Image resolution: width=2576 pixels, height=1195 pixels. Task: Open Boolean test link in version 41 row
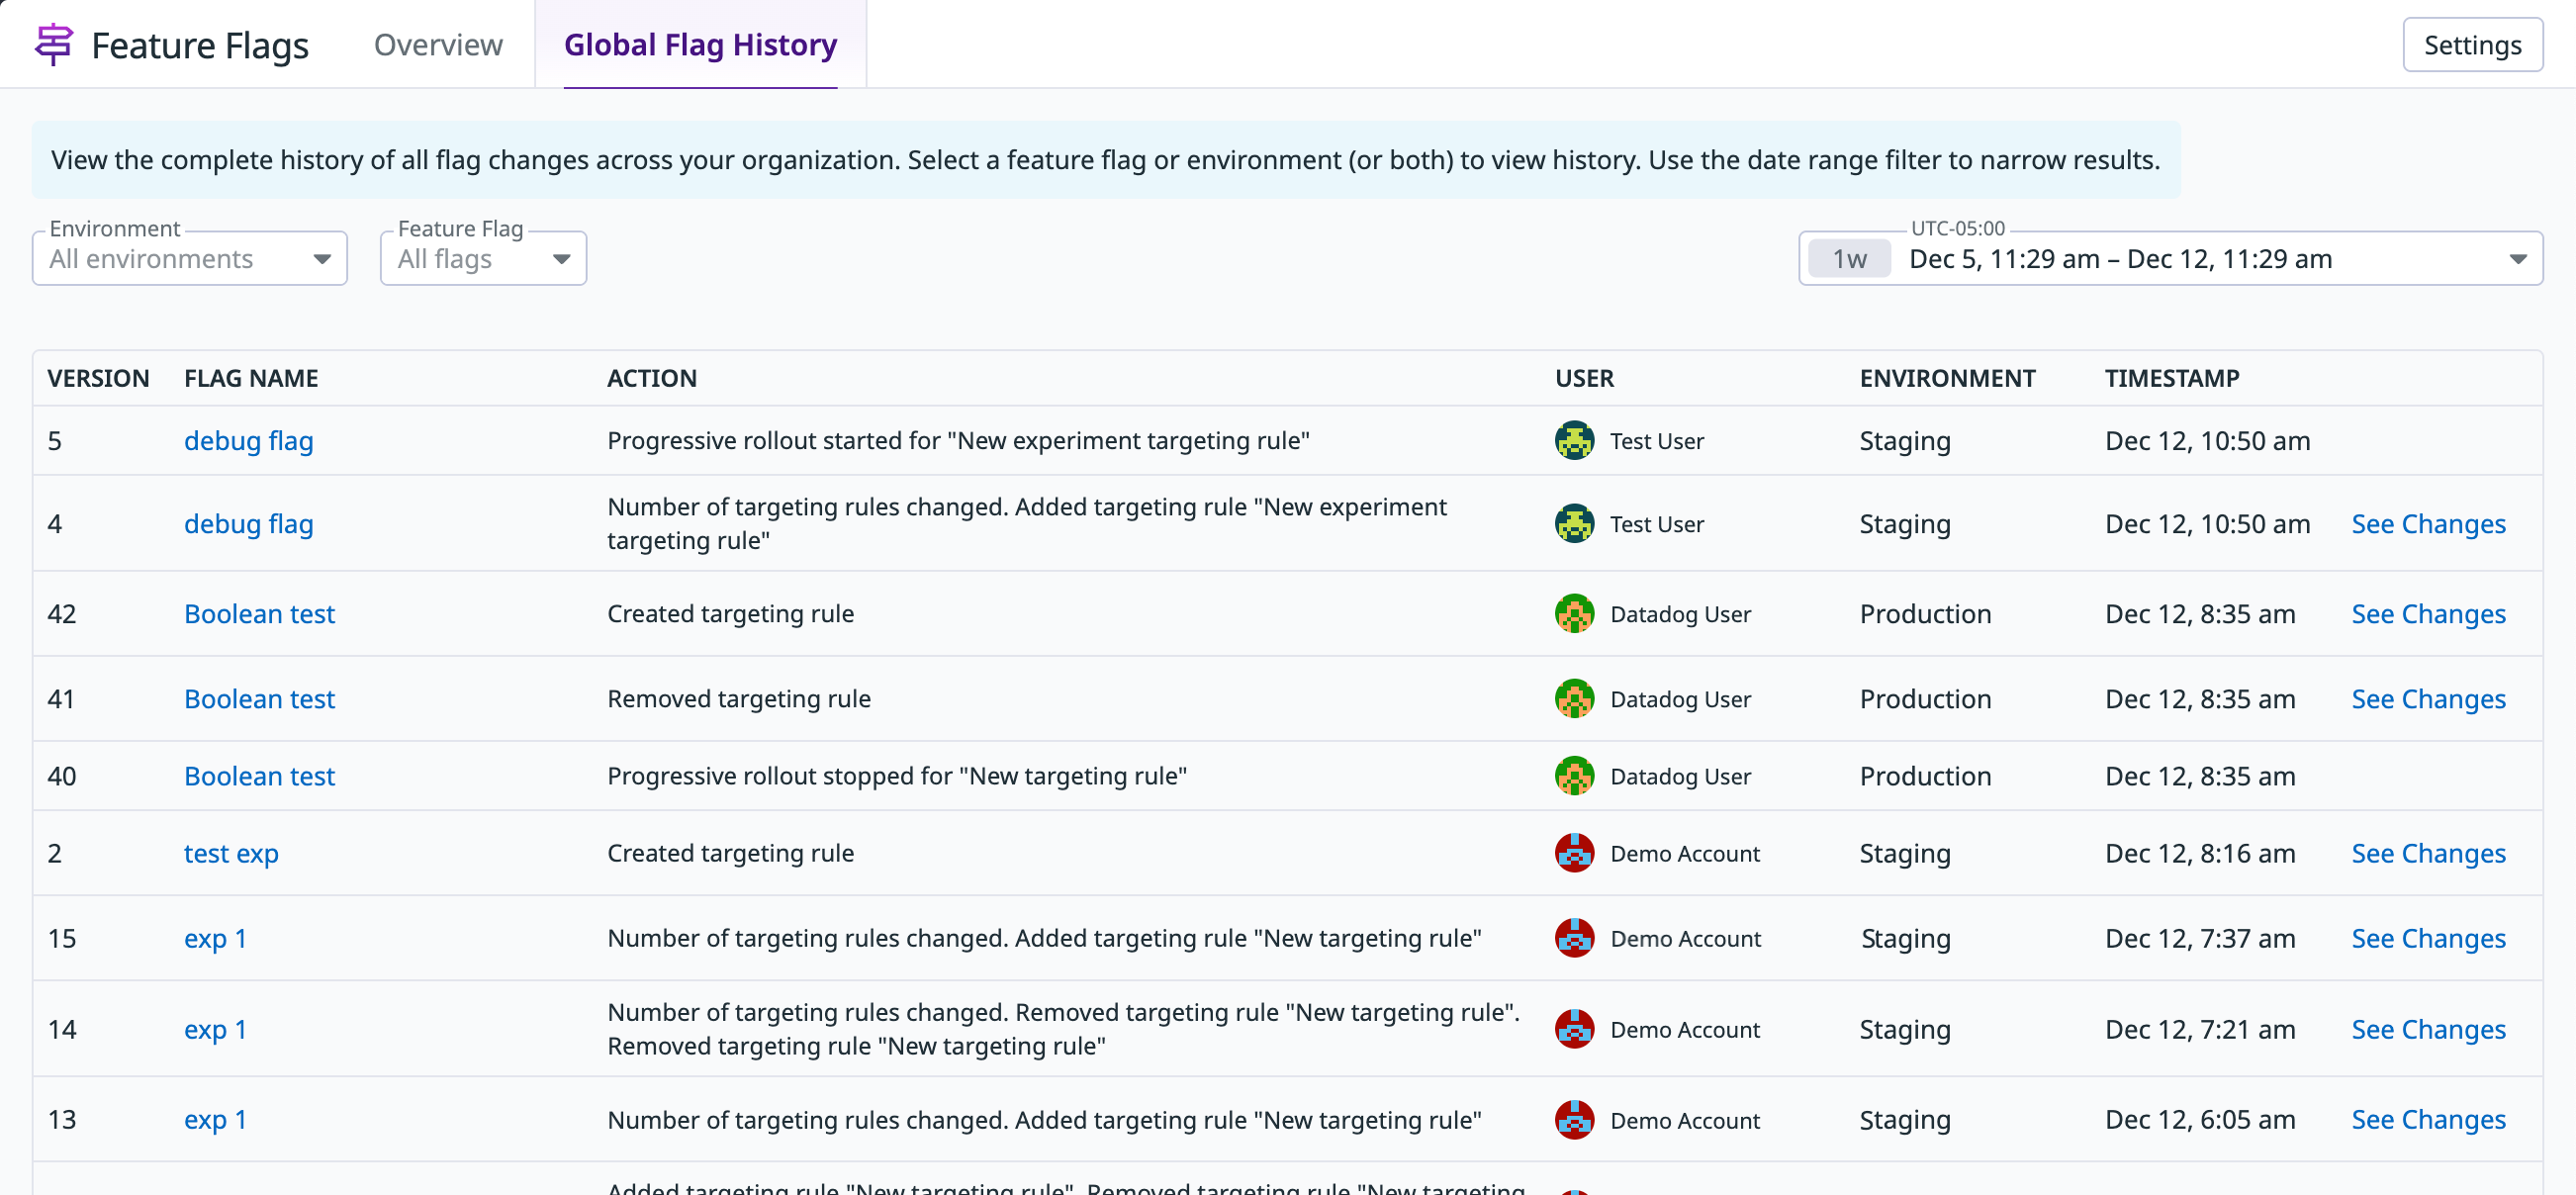[x=259, y=699]
